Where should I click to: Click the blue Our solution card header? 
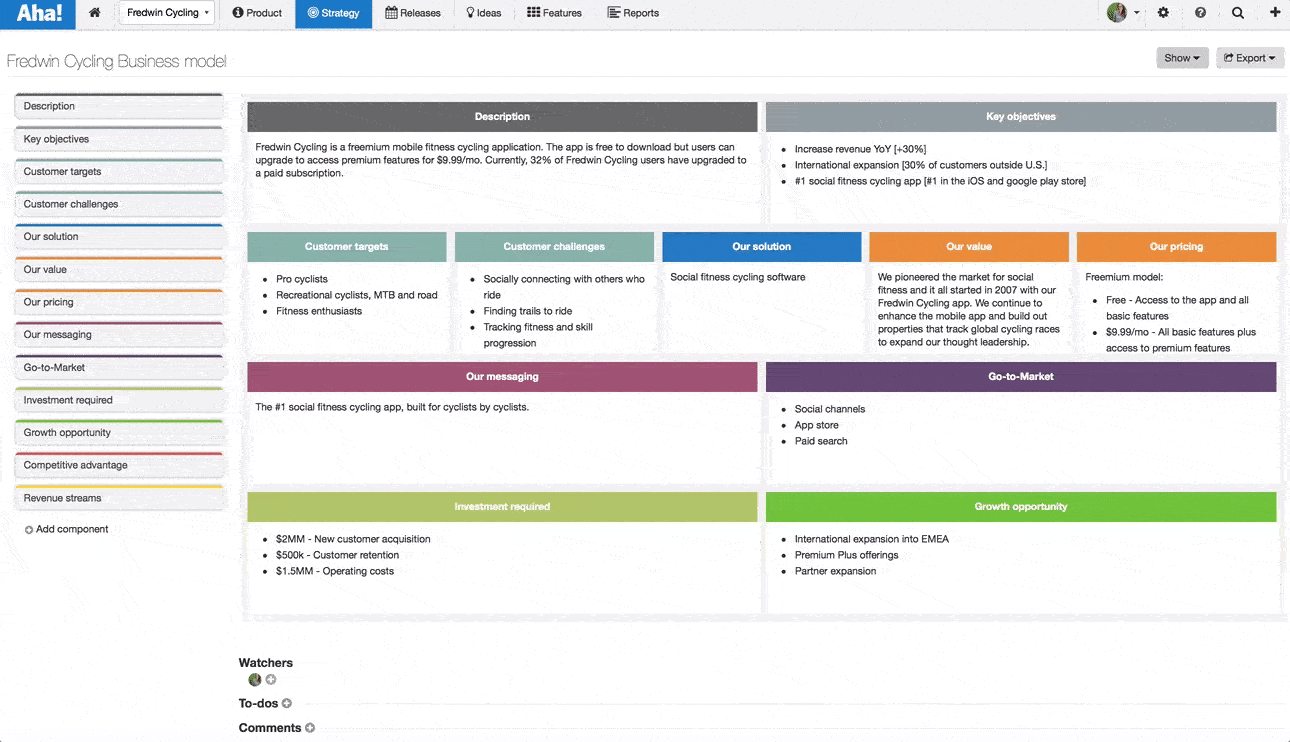(x=761, y=246)
